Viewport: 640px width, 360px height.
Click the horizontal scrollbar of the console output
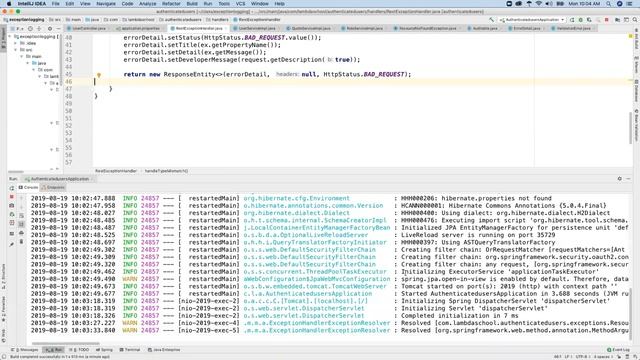65,343
